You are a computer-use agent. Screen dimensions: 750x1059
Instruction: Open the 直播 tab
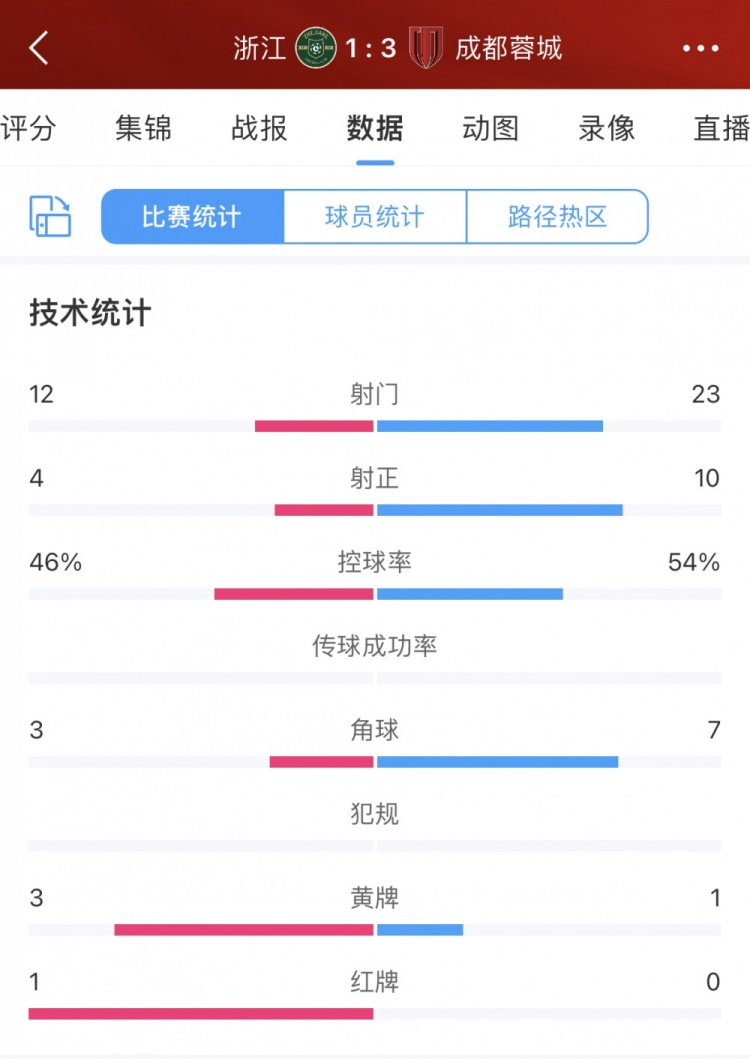[722, 128]
